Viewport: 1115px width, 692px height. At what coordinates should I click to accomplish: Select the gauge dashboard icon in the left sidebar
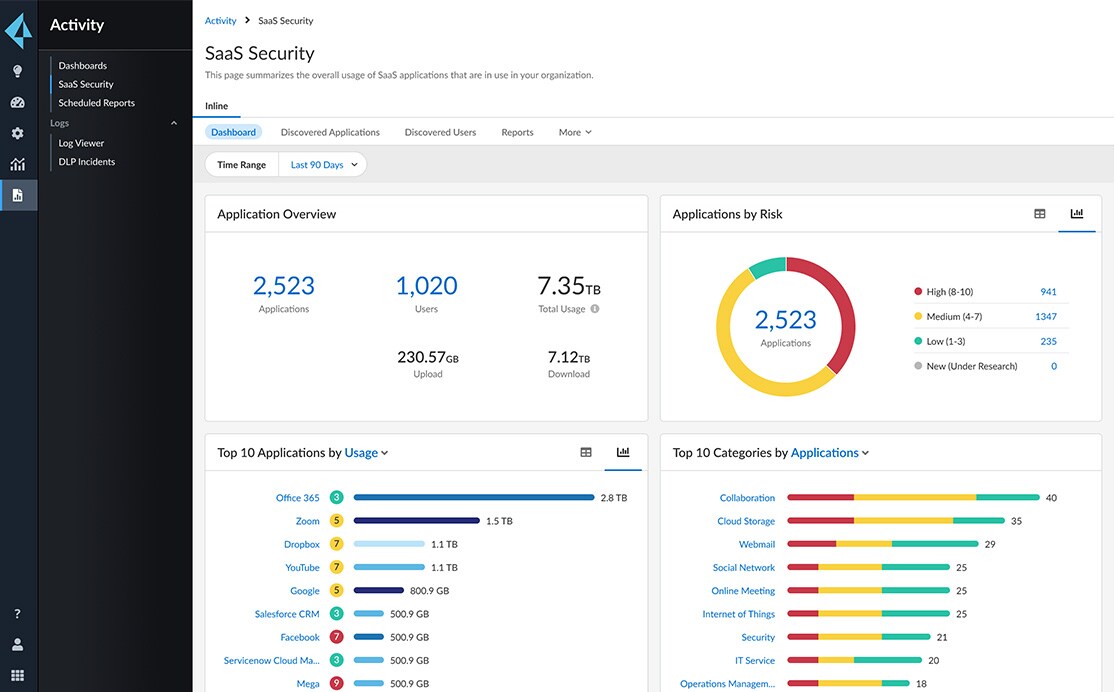16,101
